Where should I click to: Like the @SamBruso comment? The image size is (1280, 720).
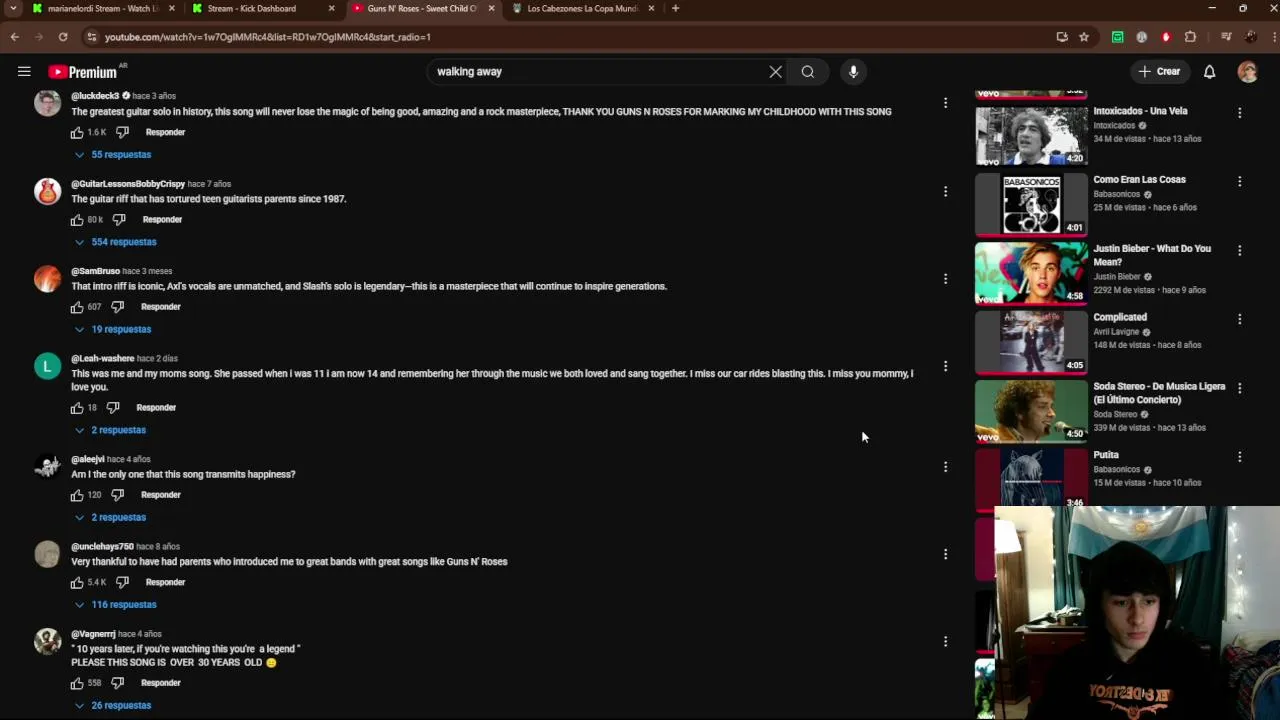tap(77, 307)
